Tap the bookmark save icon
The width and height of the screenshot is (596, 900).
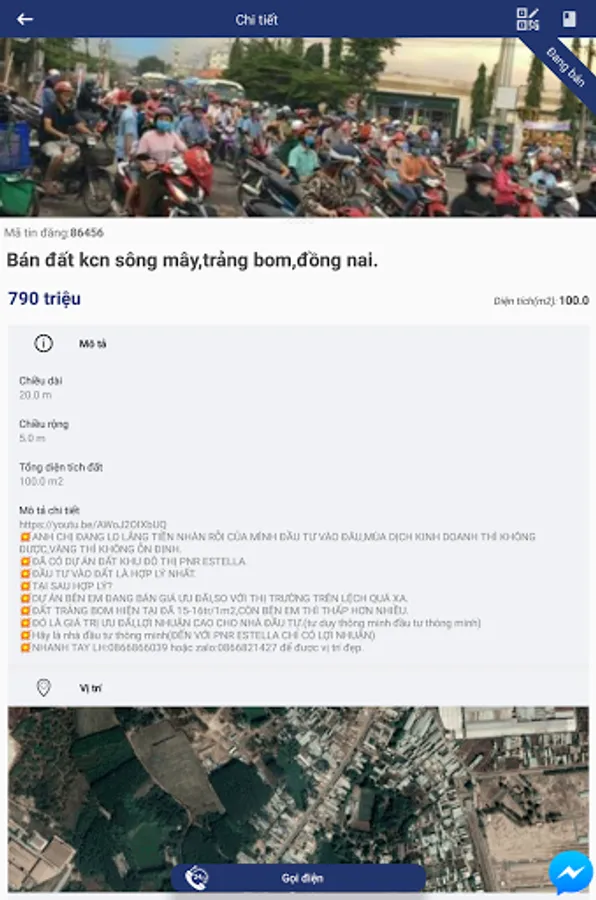569,20
